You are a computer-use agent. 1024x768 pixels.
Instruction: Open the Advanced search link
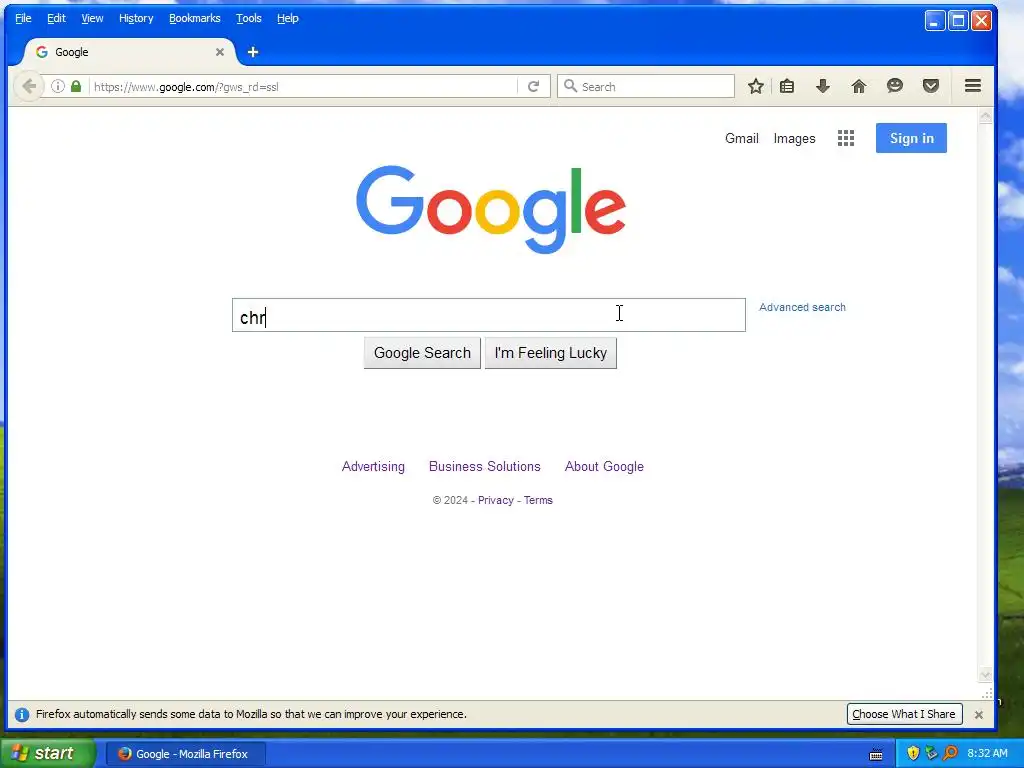coord(802,307)
